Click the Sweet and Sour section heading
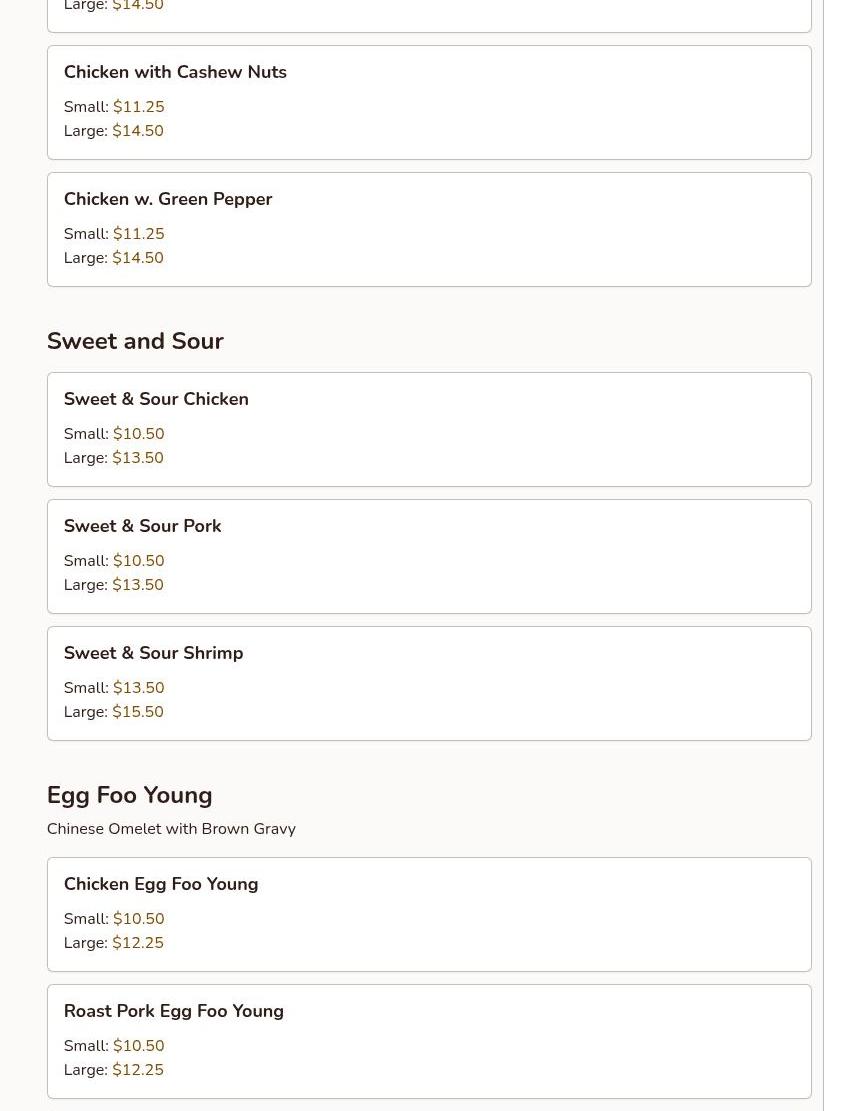 click(x=135, y=341)
